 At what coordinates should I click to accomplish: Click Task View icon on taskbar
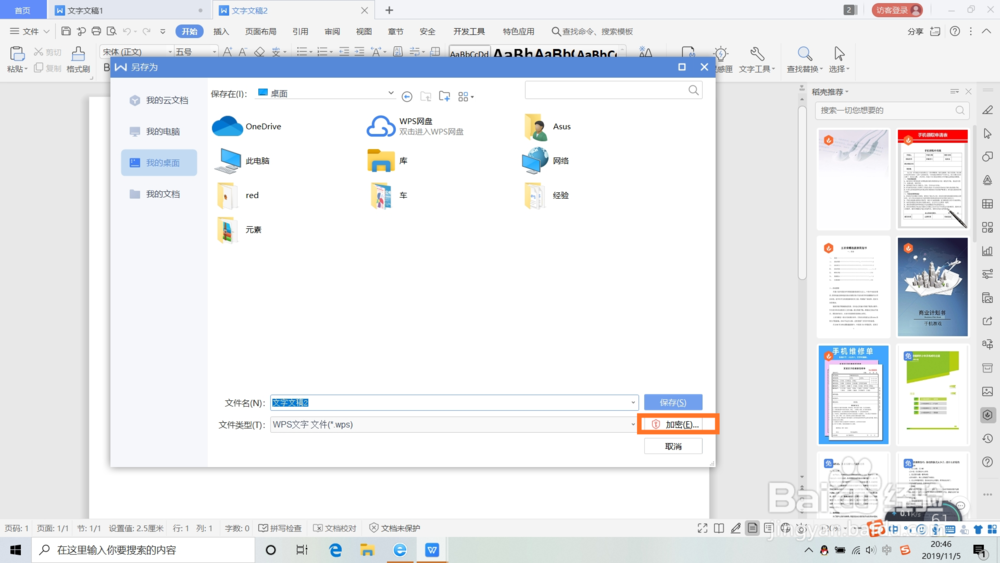pos(302,550)
